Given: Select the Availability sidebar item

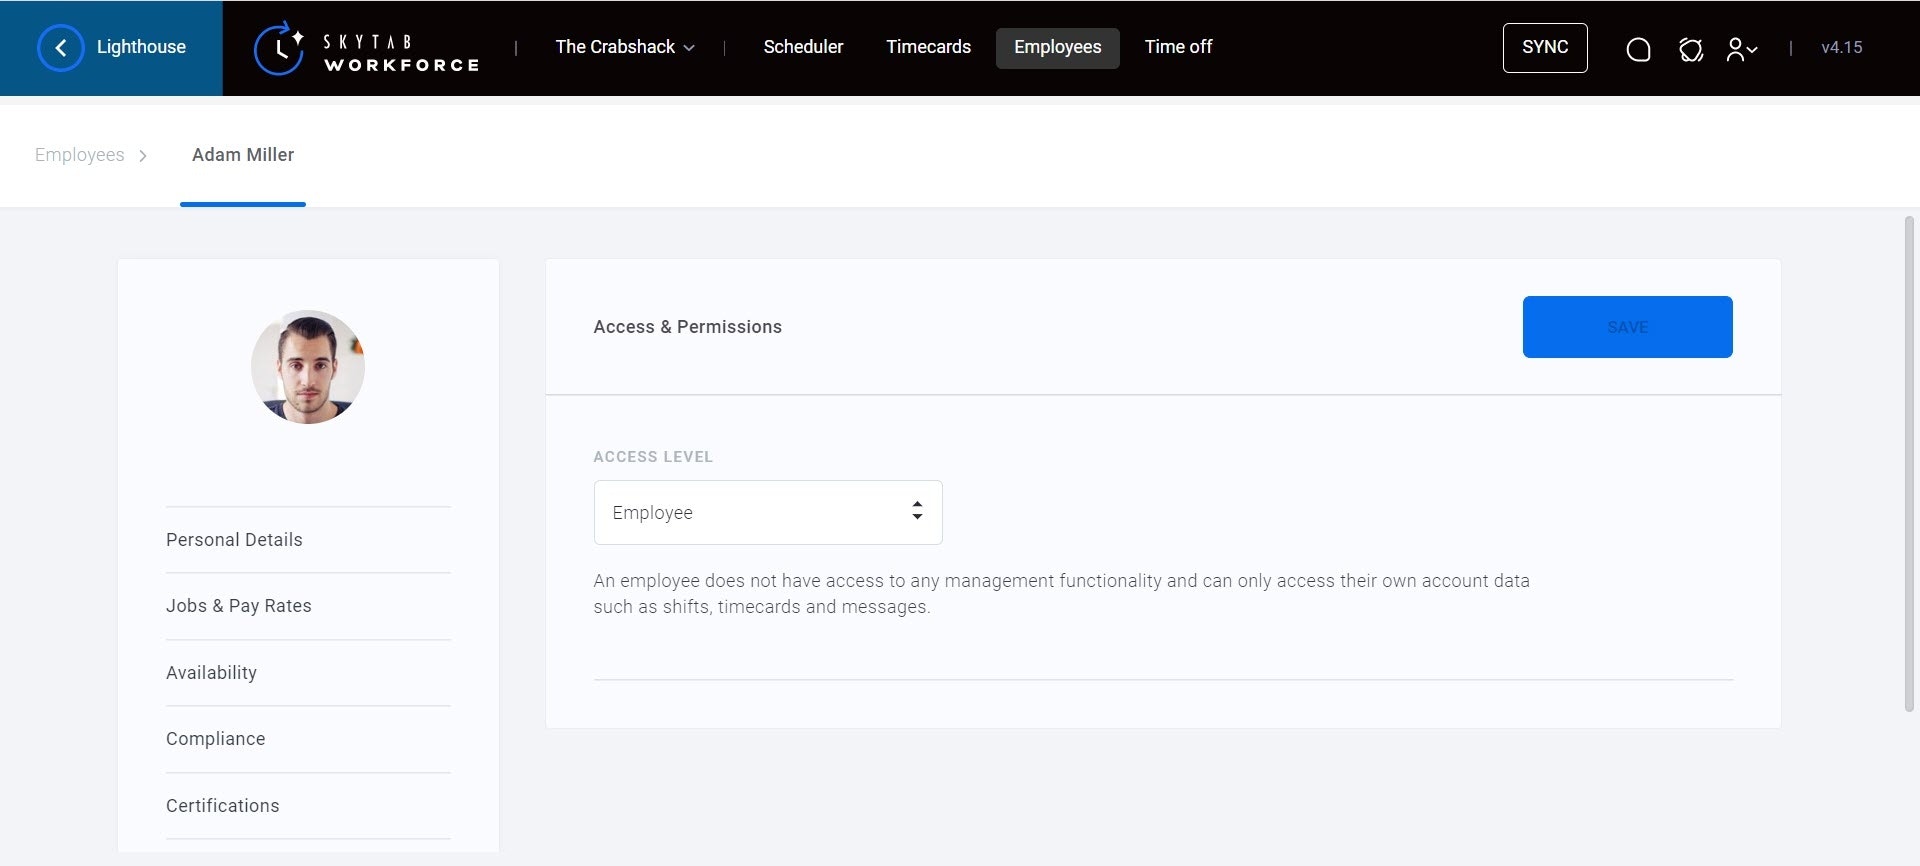Looking at the screenshot, I should click(211, 673).
